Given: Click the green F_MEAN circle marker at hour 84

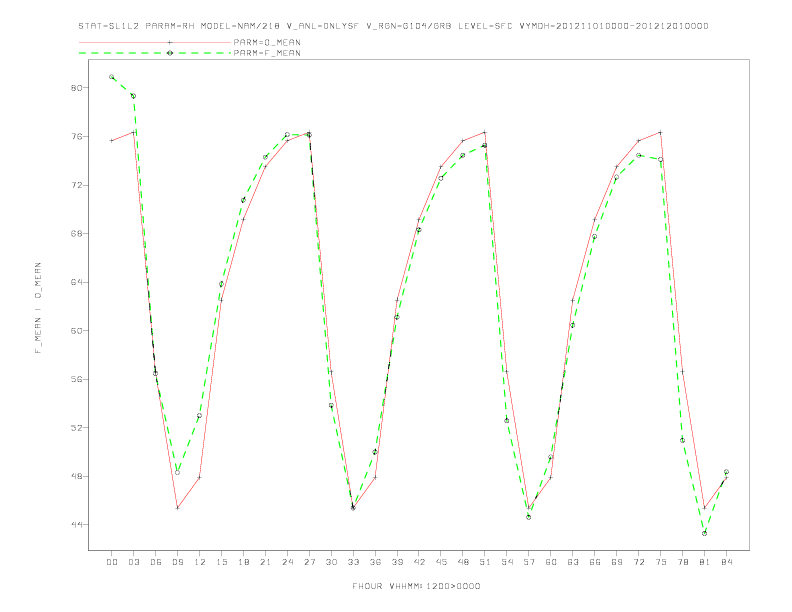Looking at the screenshot, I should [x=726, y=472].
